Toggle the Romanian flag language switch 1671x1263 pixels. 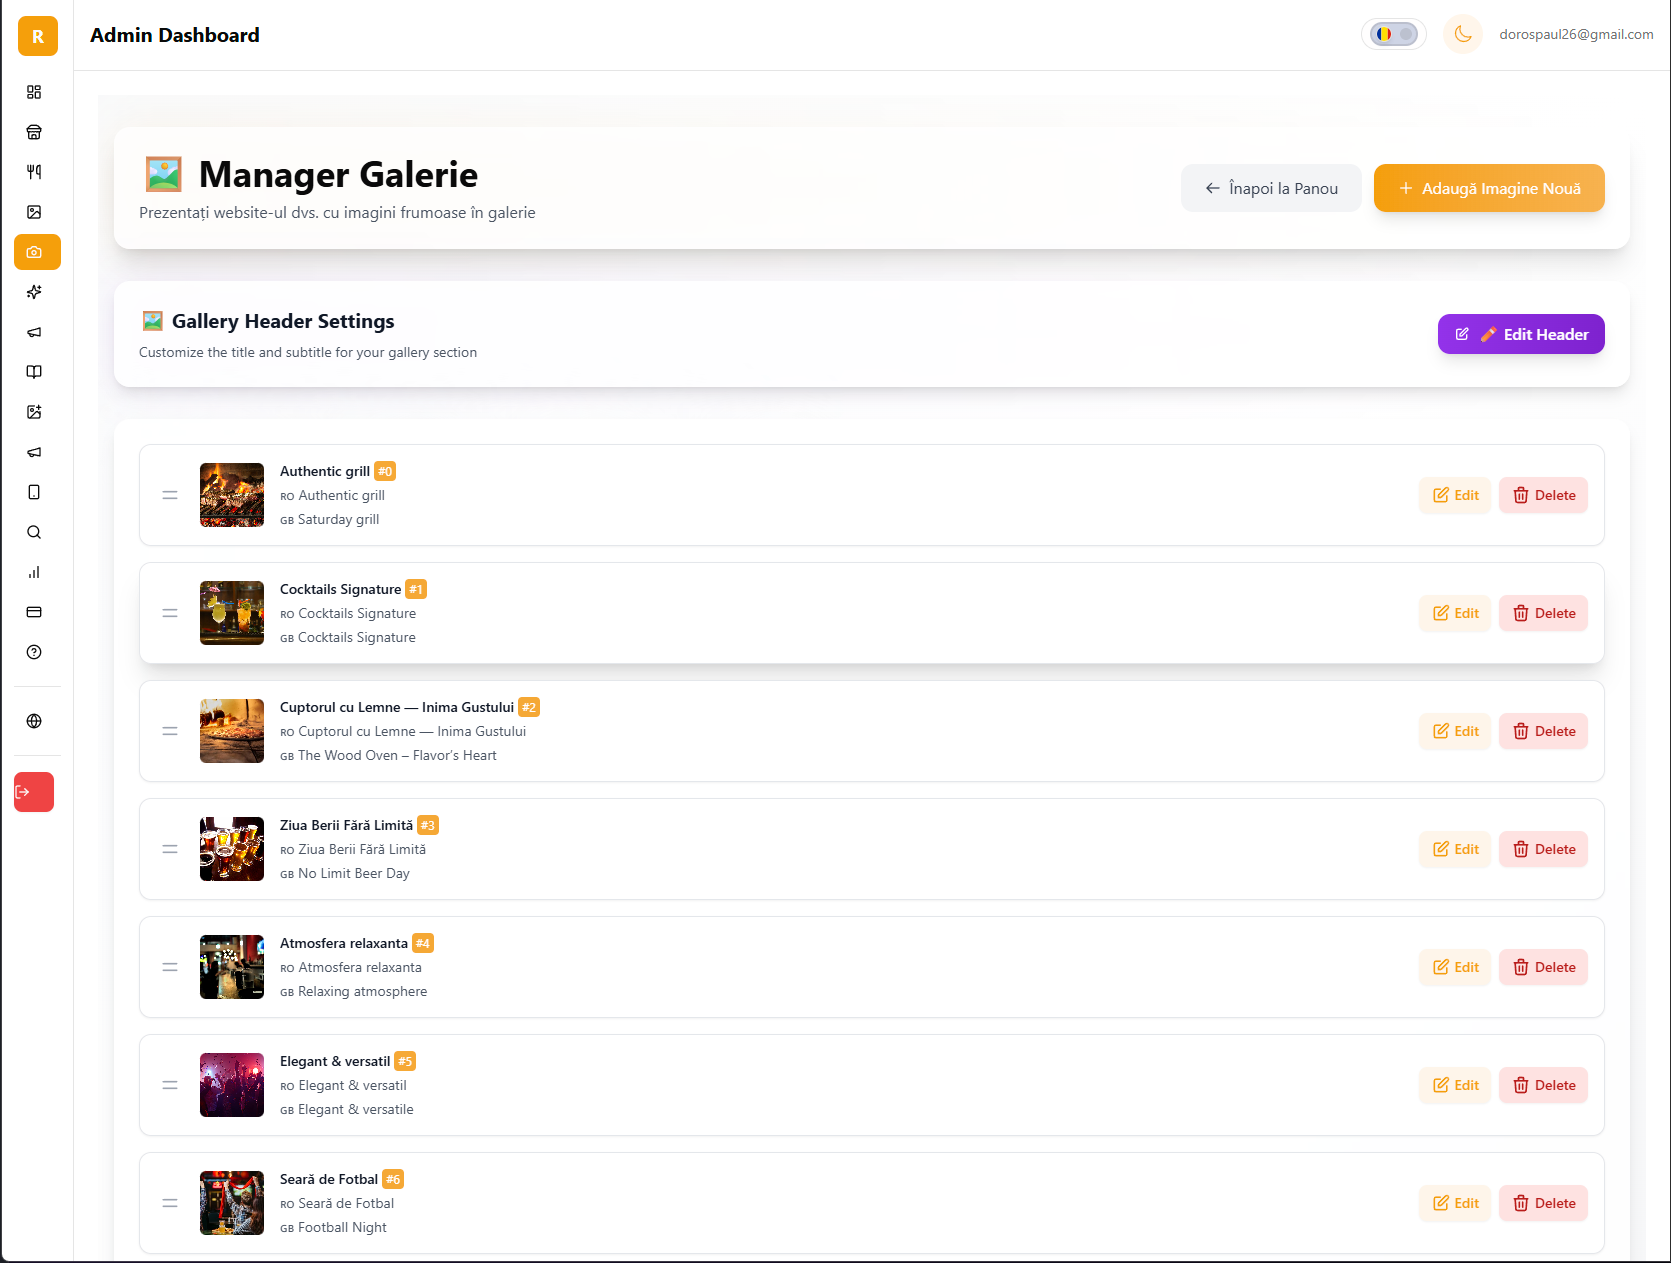[x=1394, y=34]
